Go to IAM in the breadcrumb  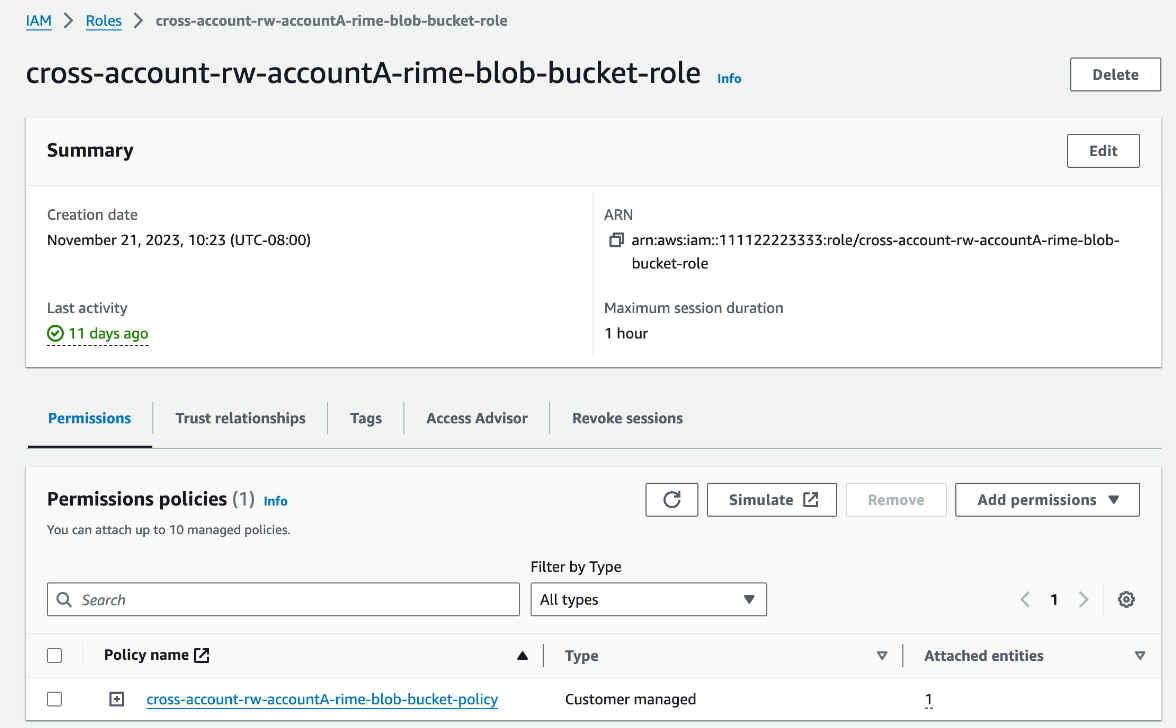point(39,21)
